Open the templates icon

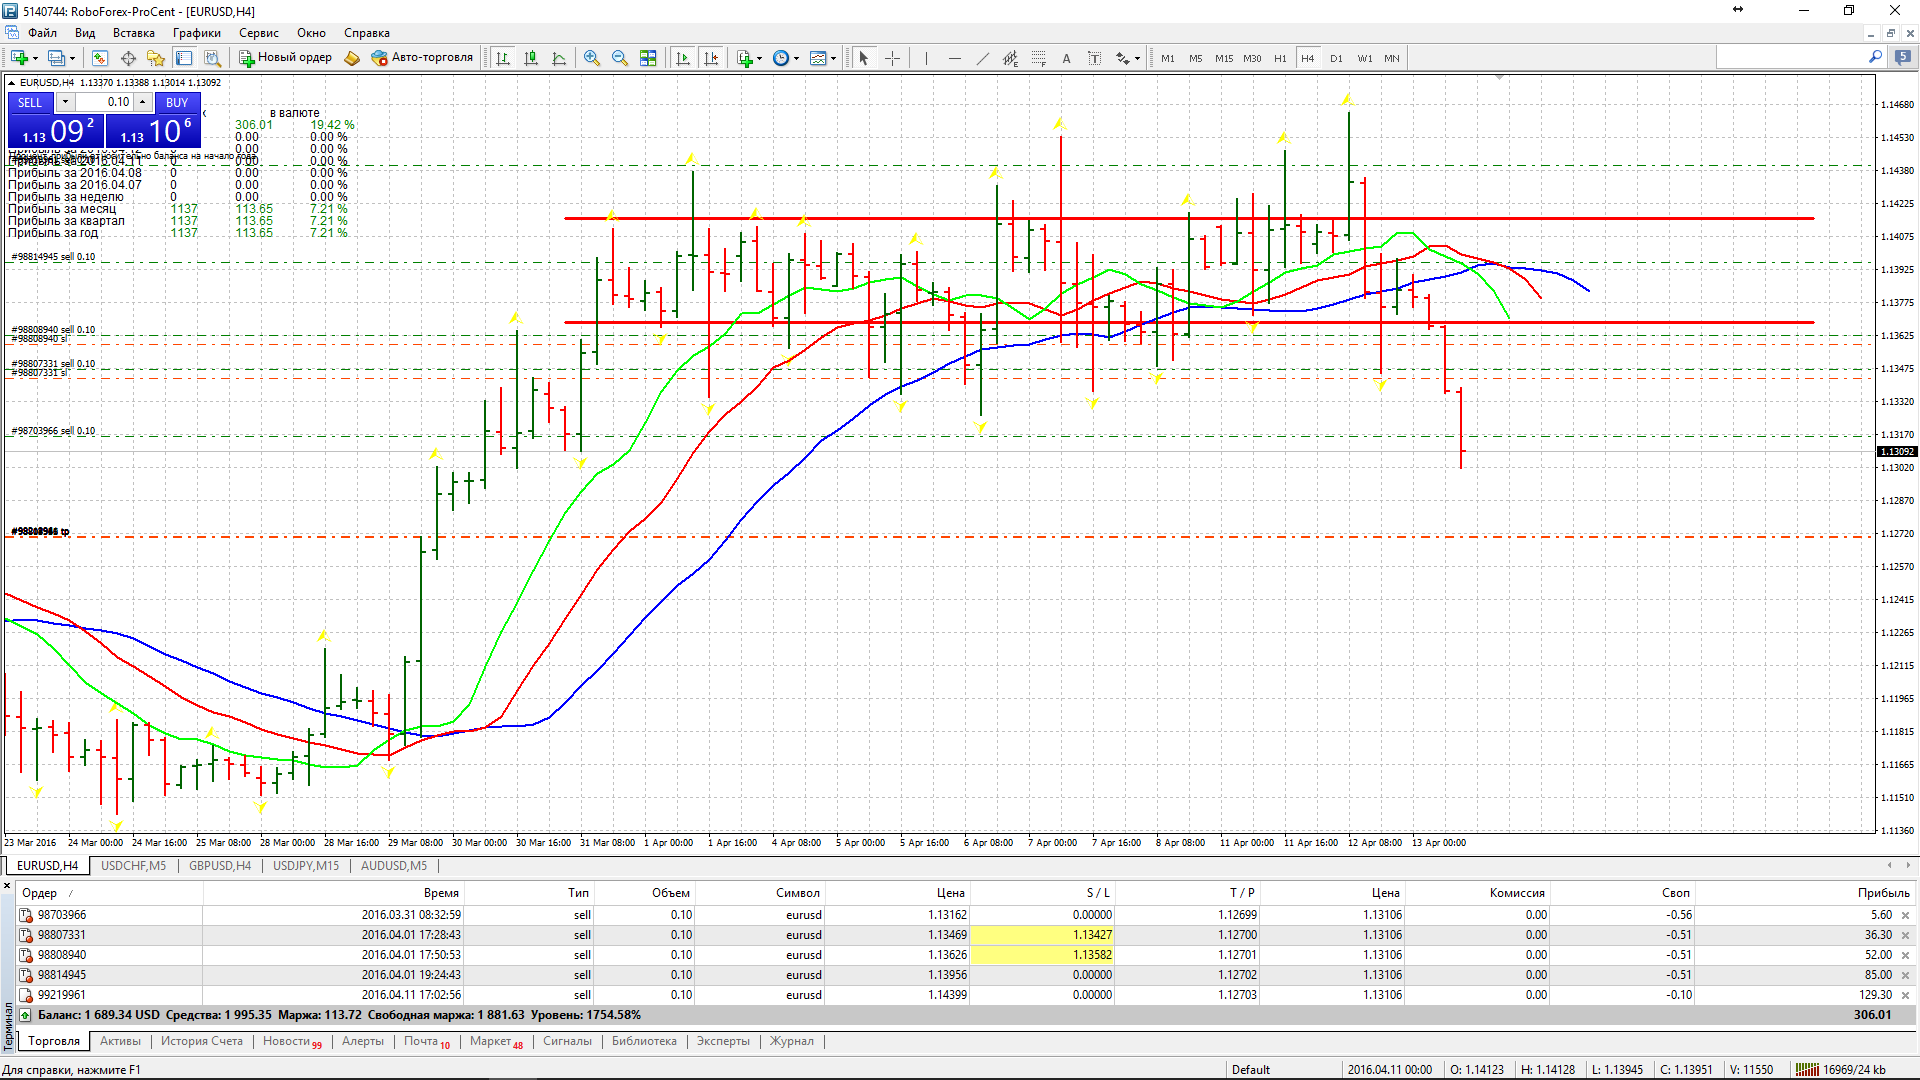tap(818, 58)
